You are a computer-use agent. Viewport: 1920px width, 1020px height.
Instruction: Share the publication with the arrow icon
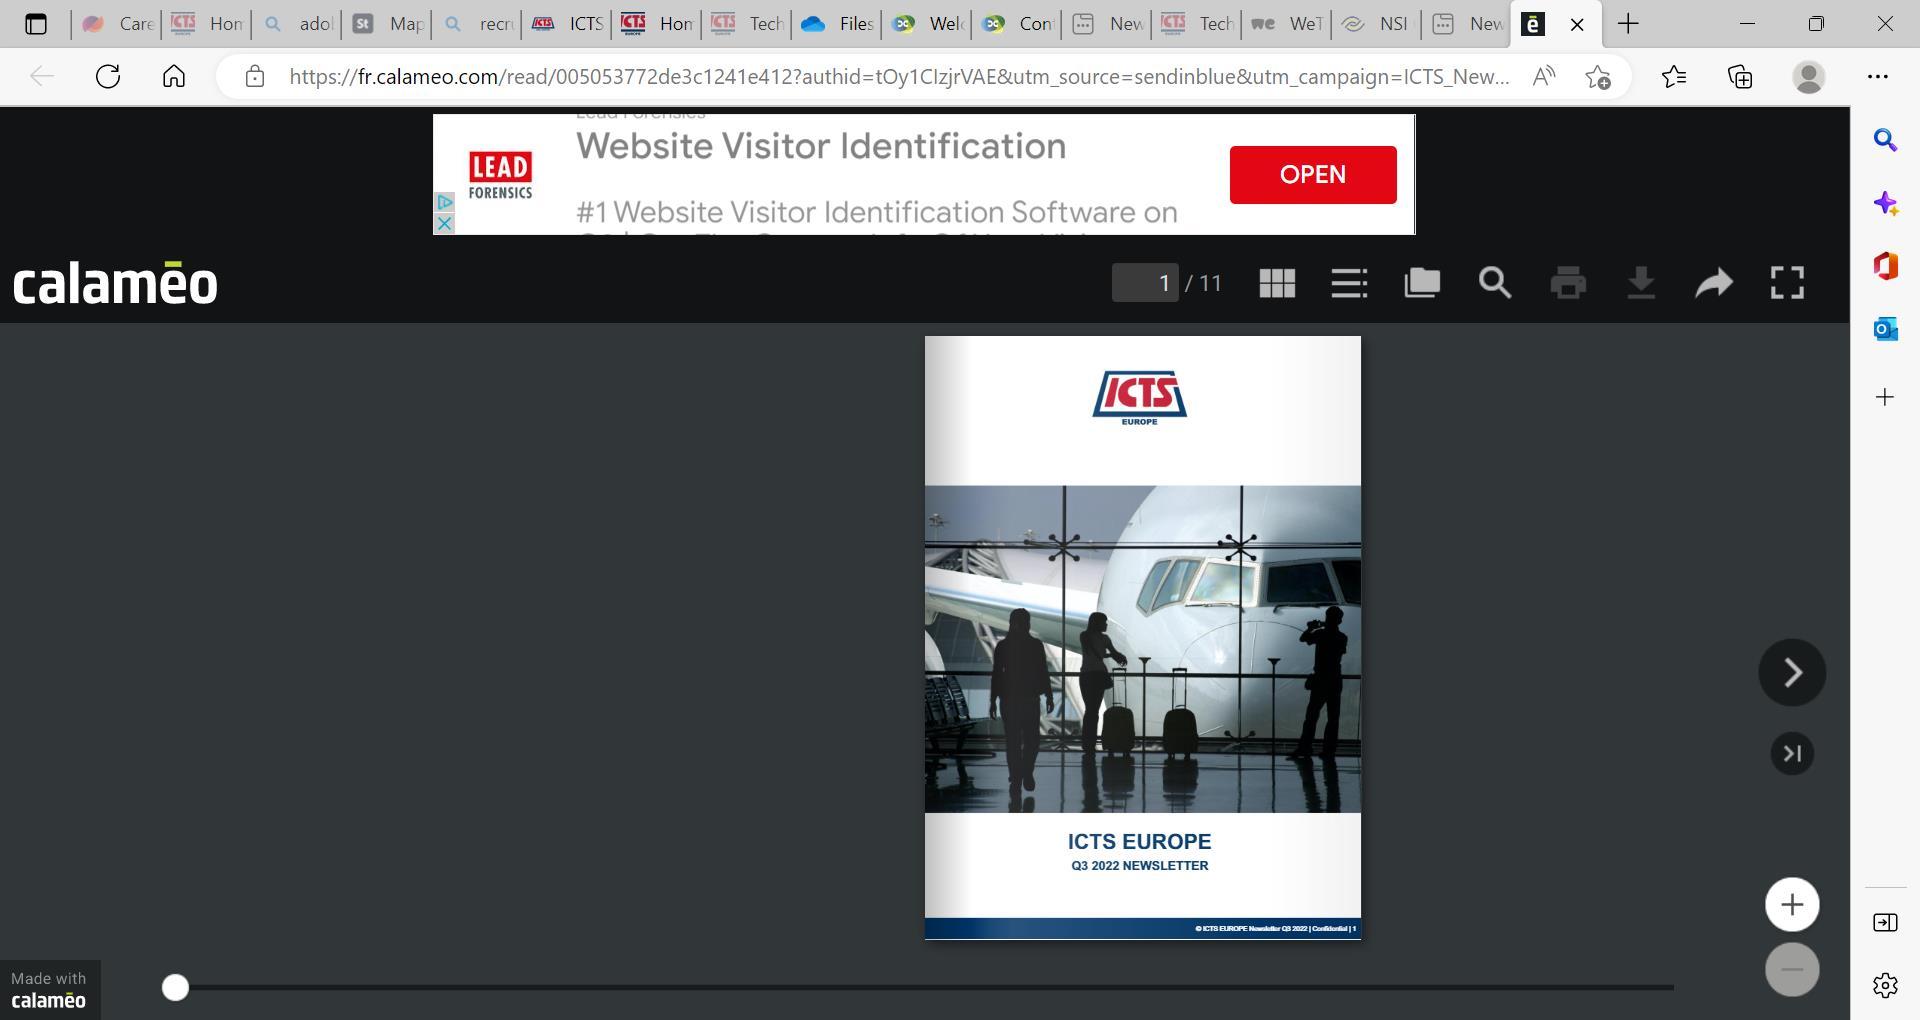pos(1714,283)
